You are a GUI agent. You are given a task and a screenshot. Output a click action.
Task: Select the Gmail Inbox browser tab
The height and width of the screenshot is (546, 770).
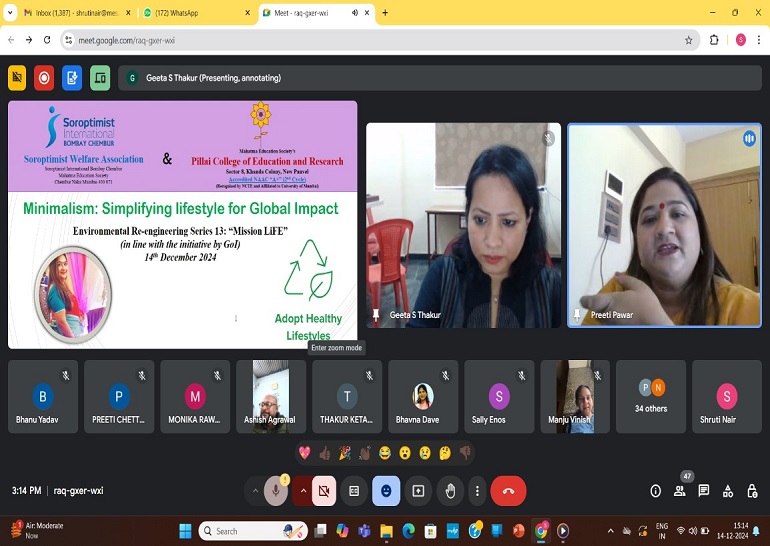tap(77, 13)
